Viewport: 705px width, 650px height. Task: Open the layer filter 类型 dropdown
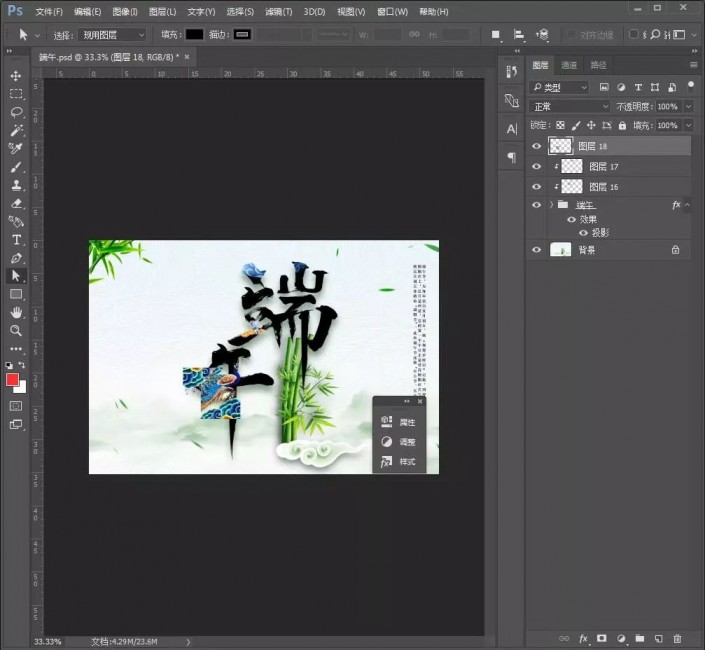coord(559,87)
